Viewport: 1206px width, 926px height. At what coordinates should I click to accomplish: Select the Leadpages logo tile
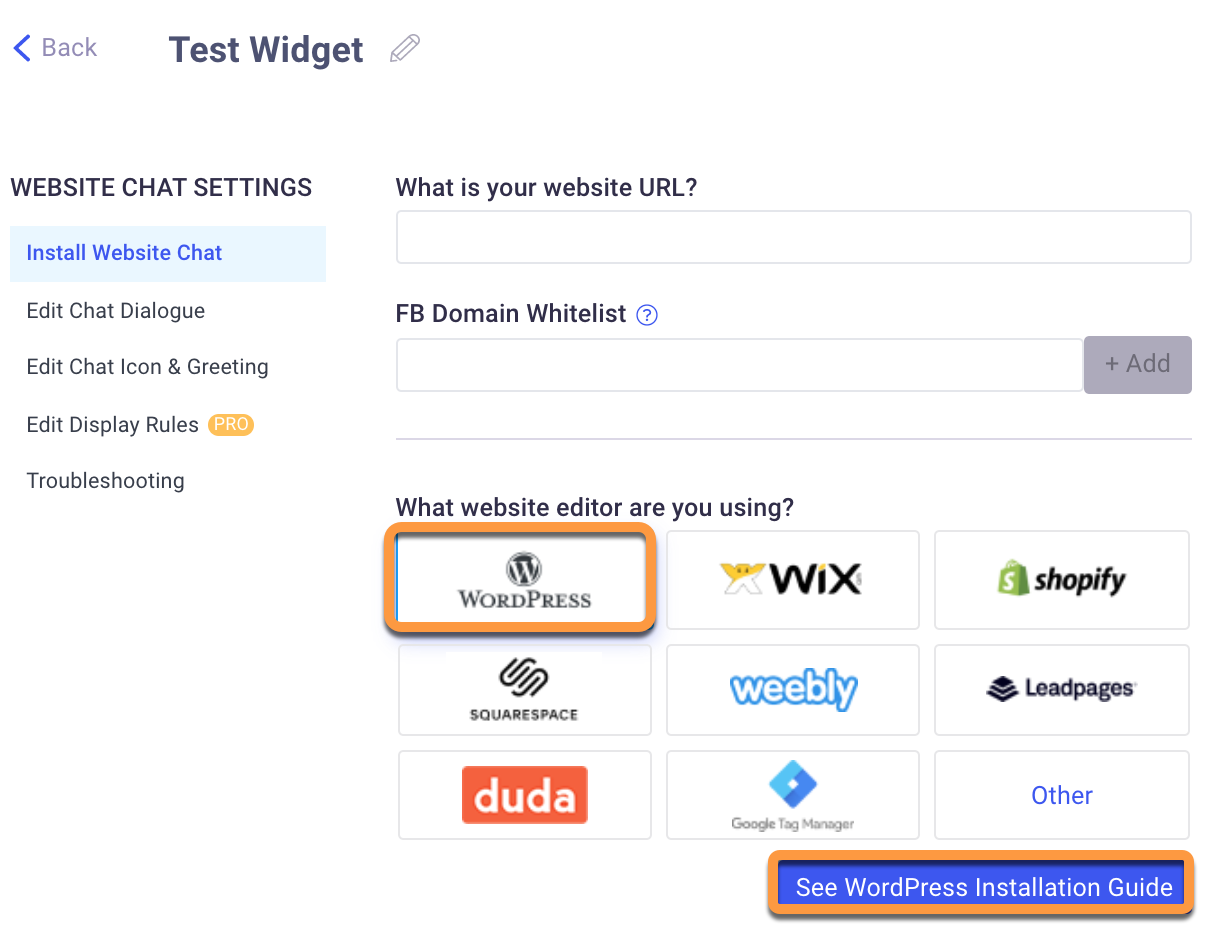point(1061,689)
